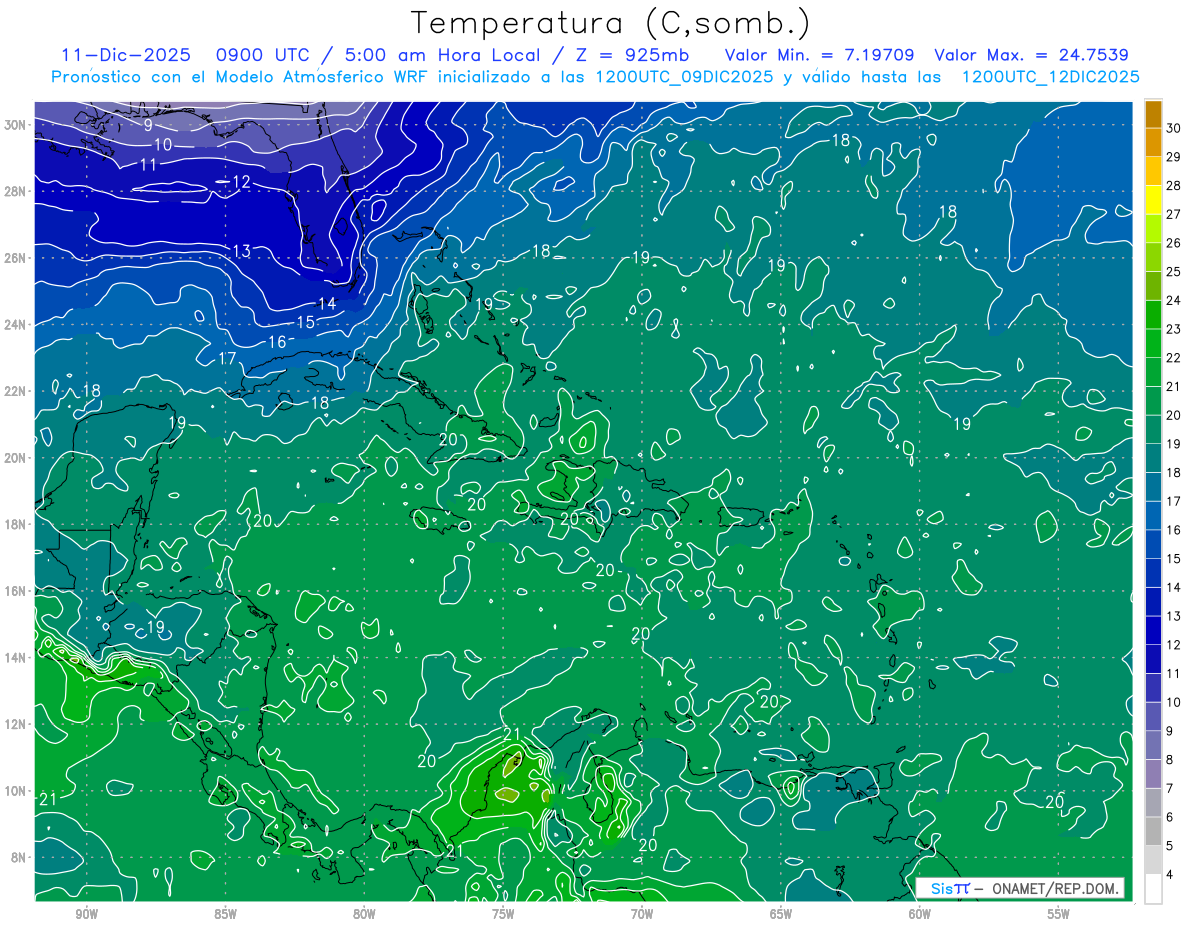Click the color legend swatch between 12 and 13
This screenshot has width=1200, height=927.
click(1153, 630)
